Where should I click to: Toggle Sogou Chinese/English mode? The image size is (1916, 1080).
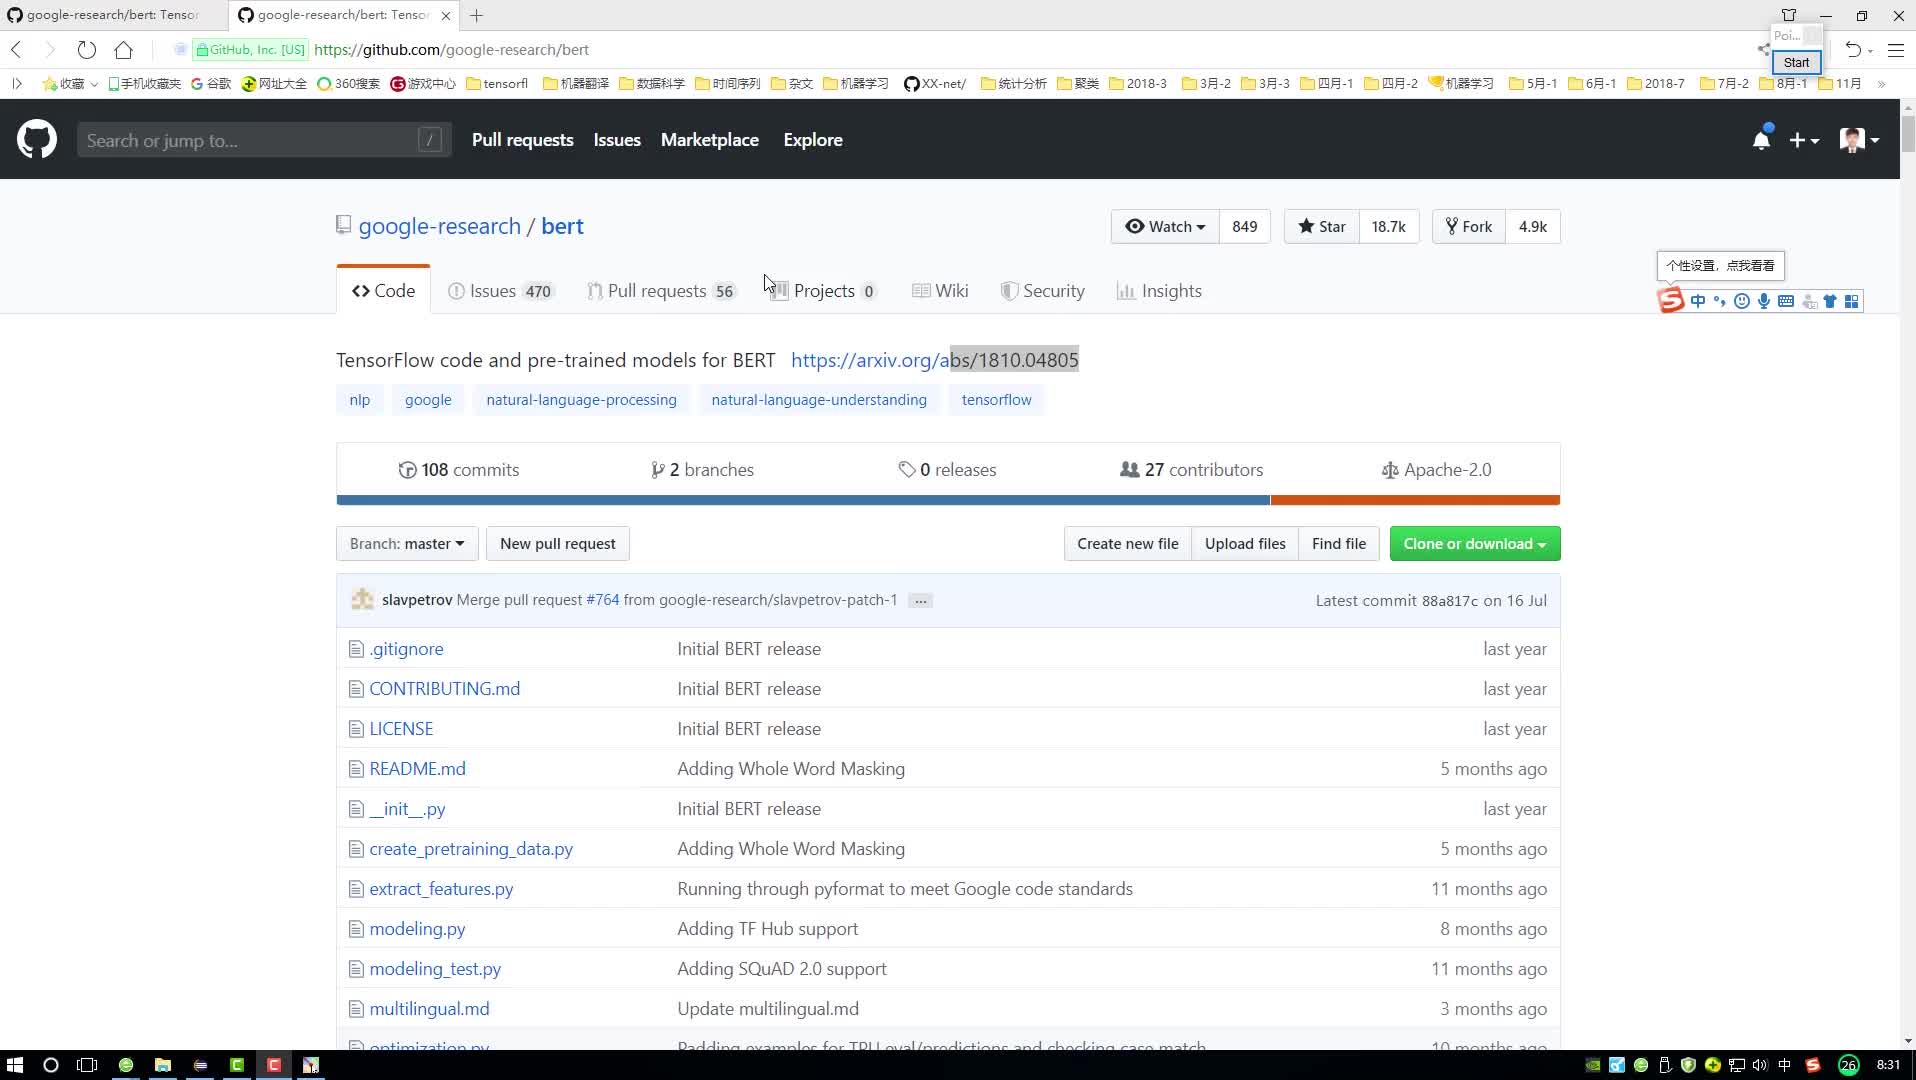(1698, 301)
